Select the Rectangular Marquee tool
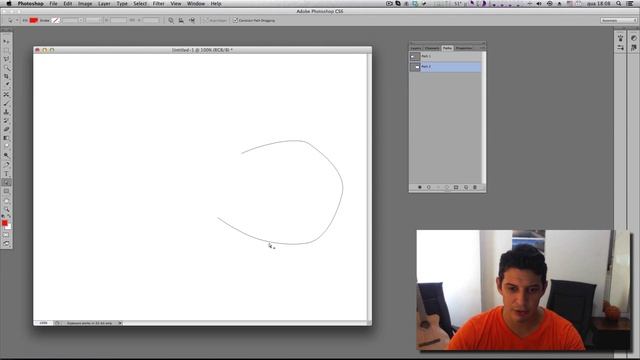 [6, 50]
